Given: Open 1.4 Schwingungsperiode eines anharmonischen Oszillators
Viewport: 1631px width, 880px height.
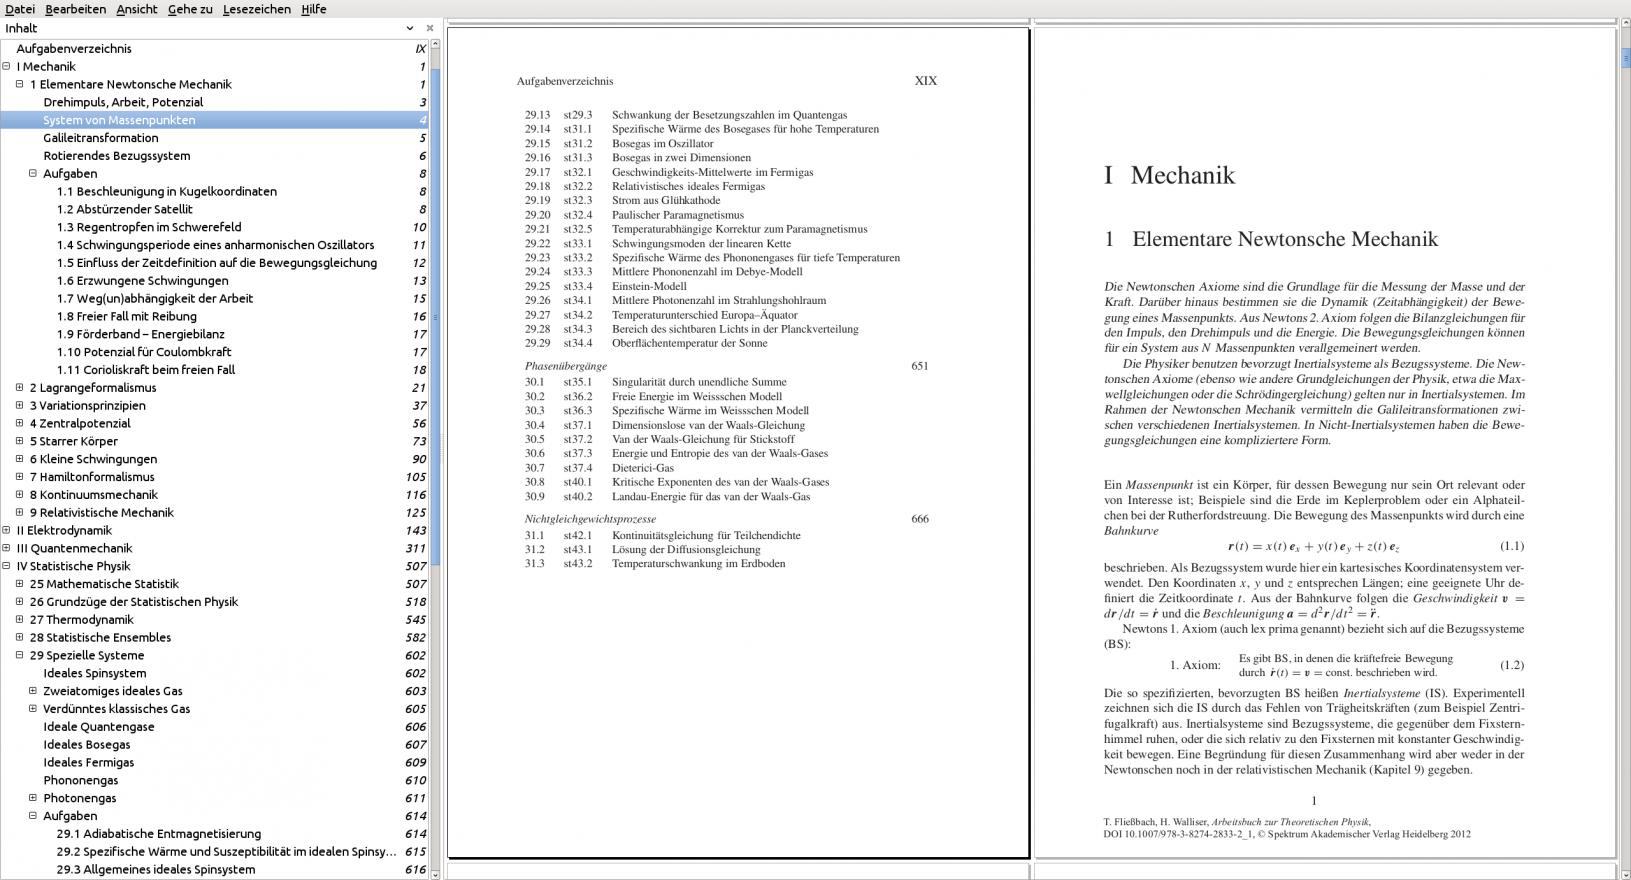Looking at the screenshot, I should (x=216, y=245).
